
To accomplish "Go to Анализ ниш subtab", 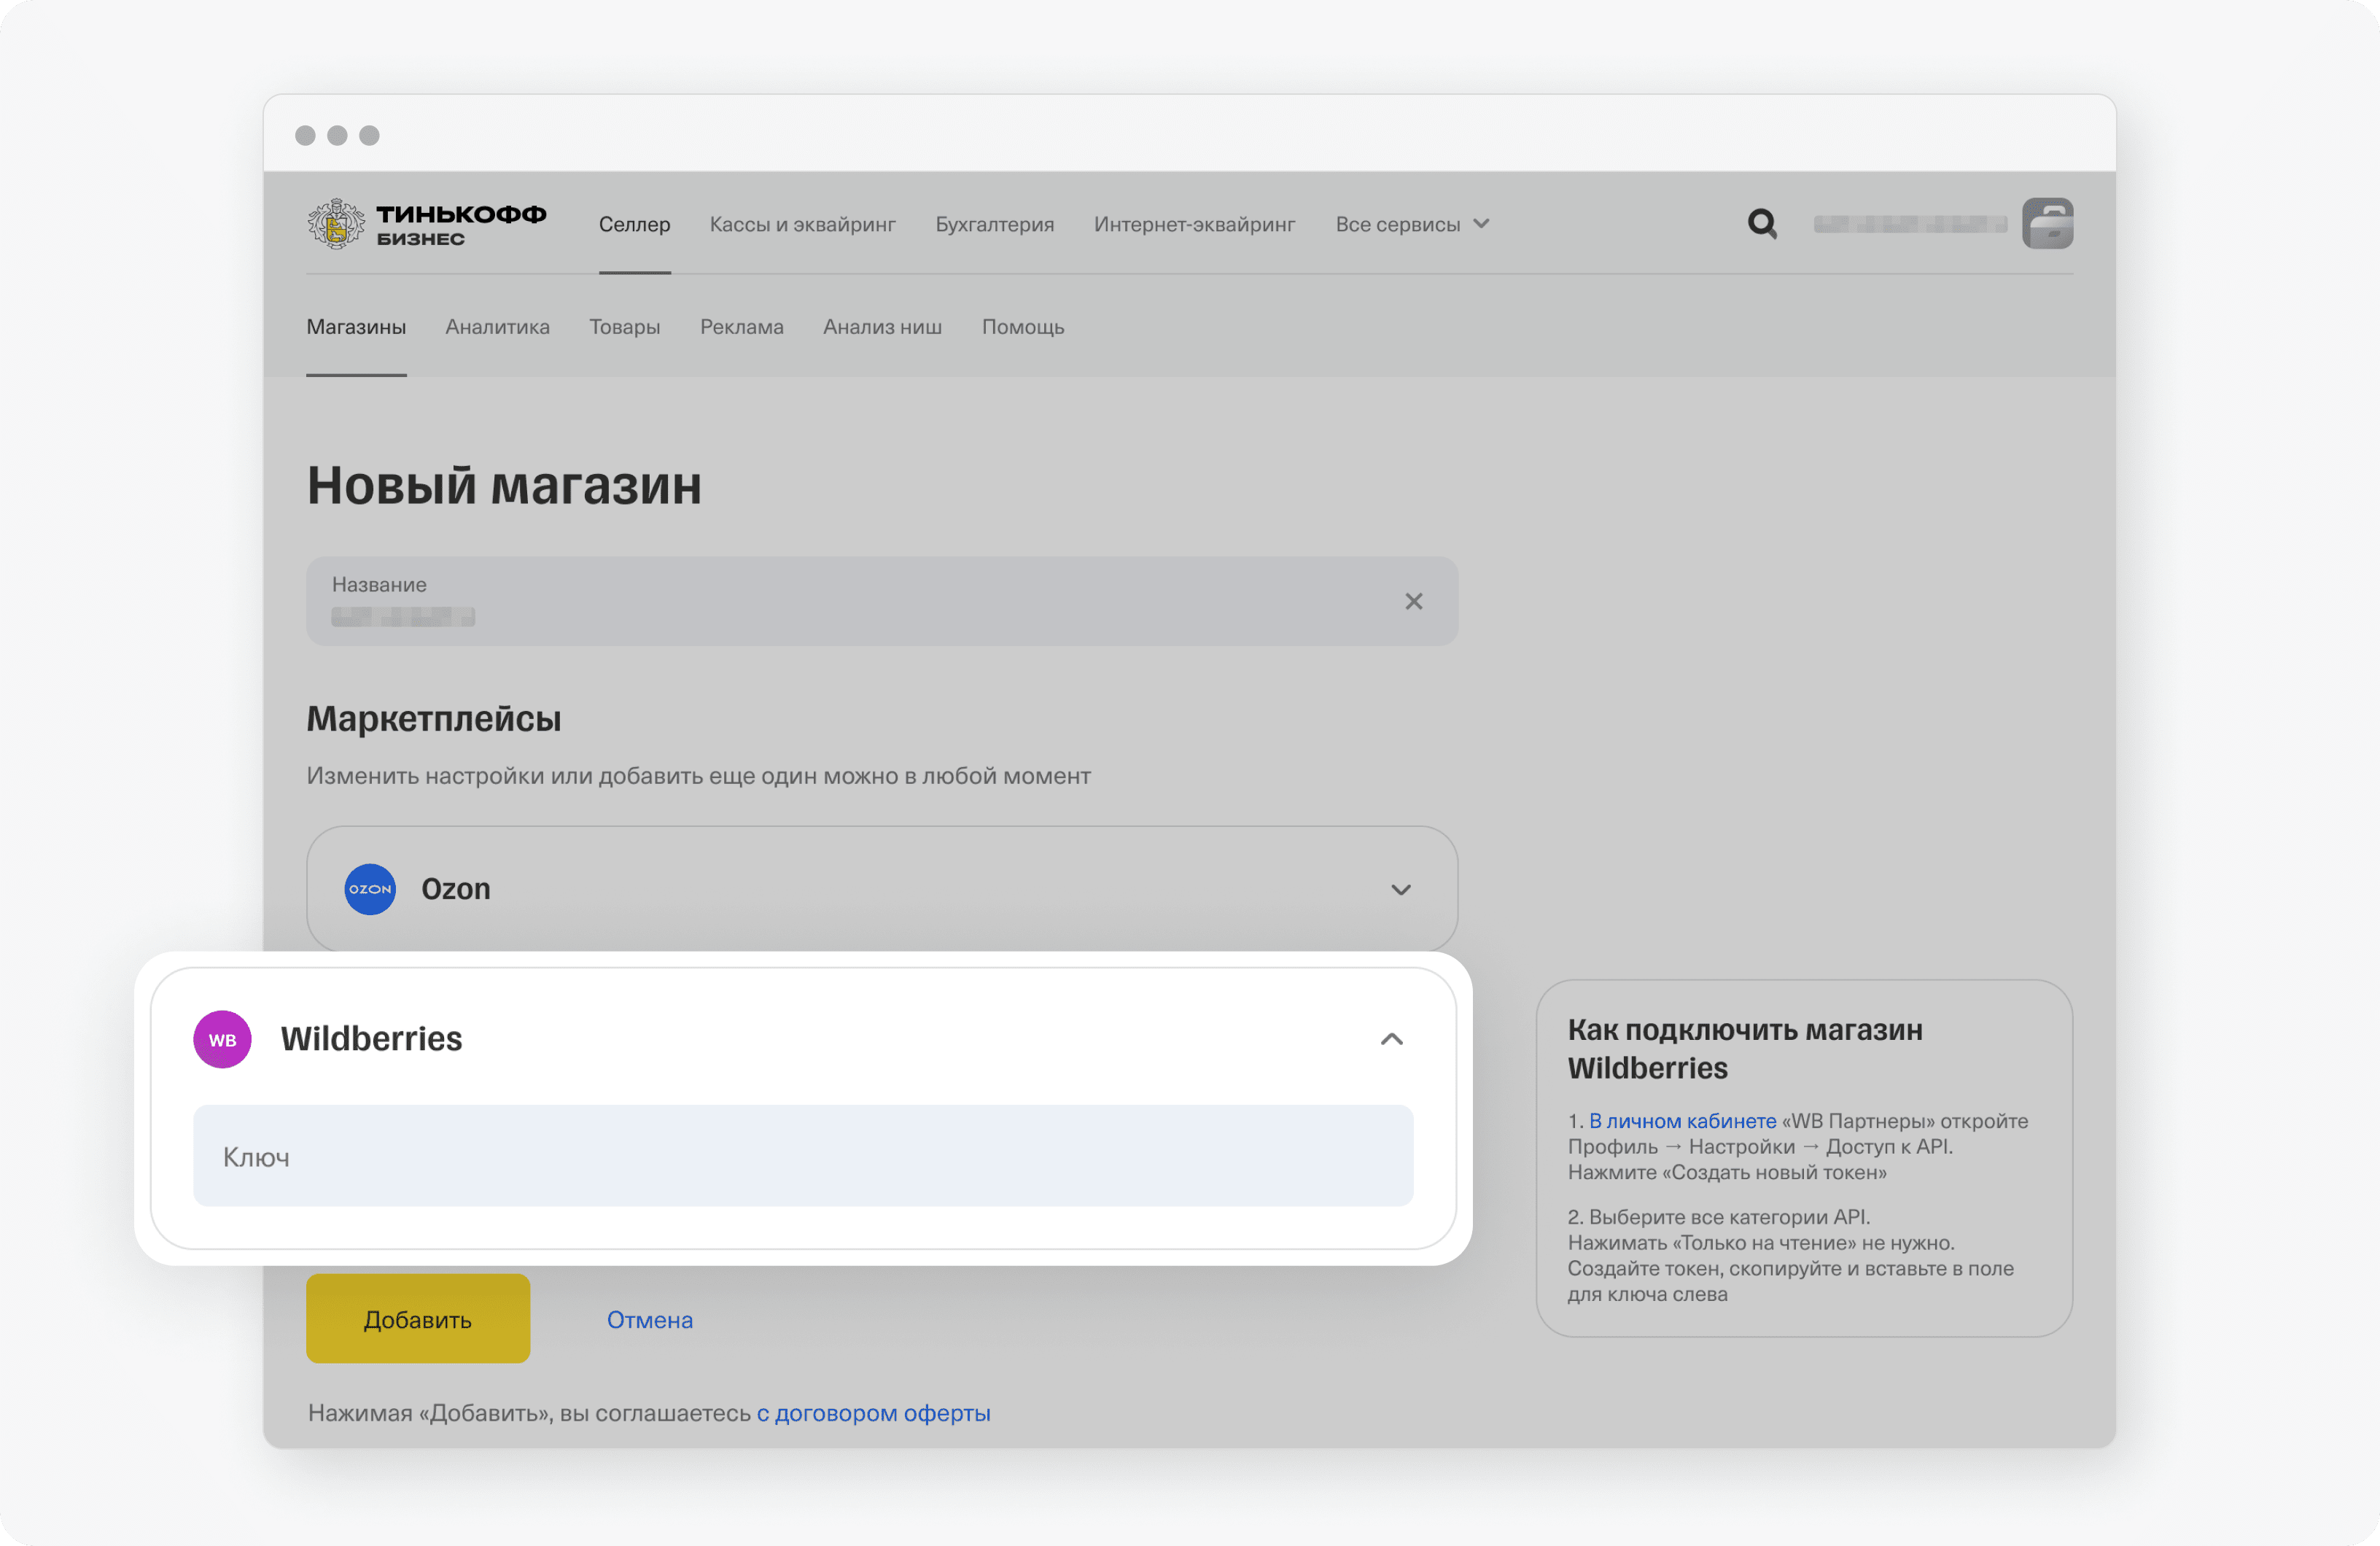I will click(x=882, y=327).
